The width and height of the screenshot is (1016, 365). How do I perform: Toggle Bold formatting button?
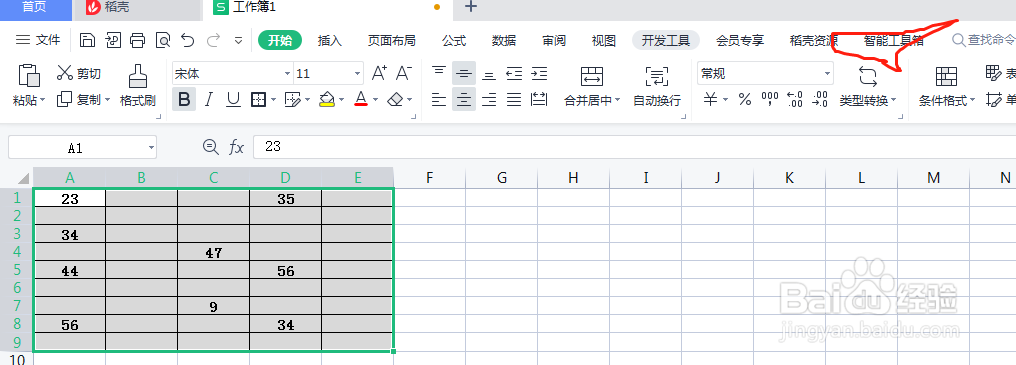click(x=184, y=100)
